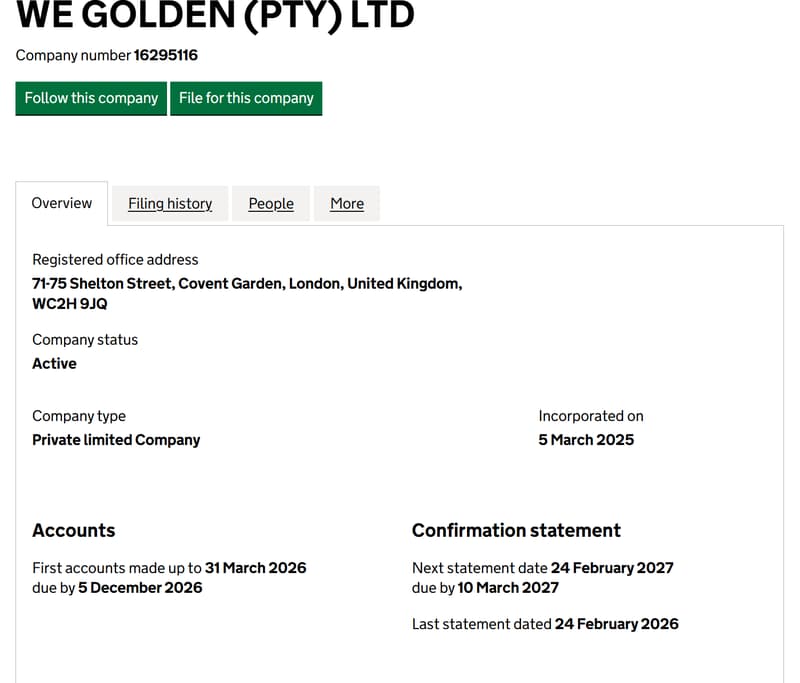Click next statement date 24 February 2027
800x683 pixels.
tap(612, 568)
